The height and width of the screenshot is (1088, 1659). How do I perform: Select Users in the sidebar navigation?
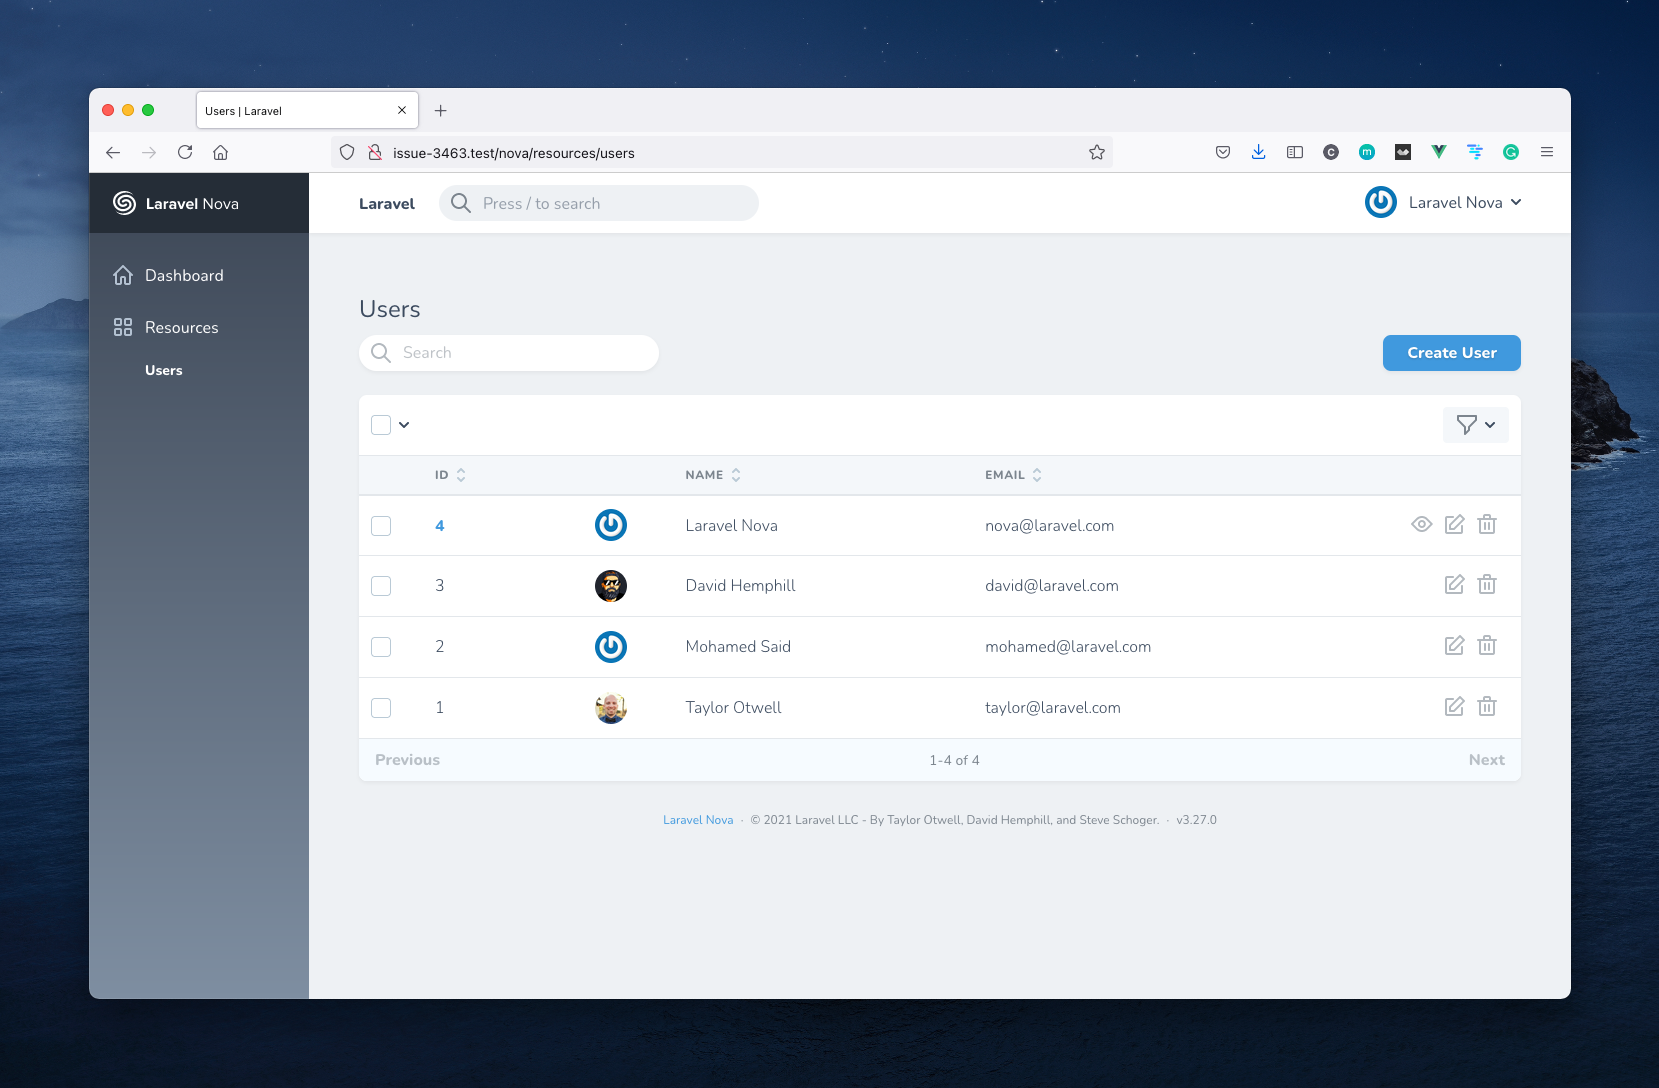[163, 370]
